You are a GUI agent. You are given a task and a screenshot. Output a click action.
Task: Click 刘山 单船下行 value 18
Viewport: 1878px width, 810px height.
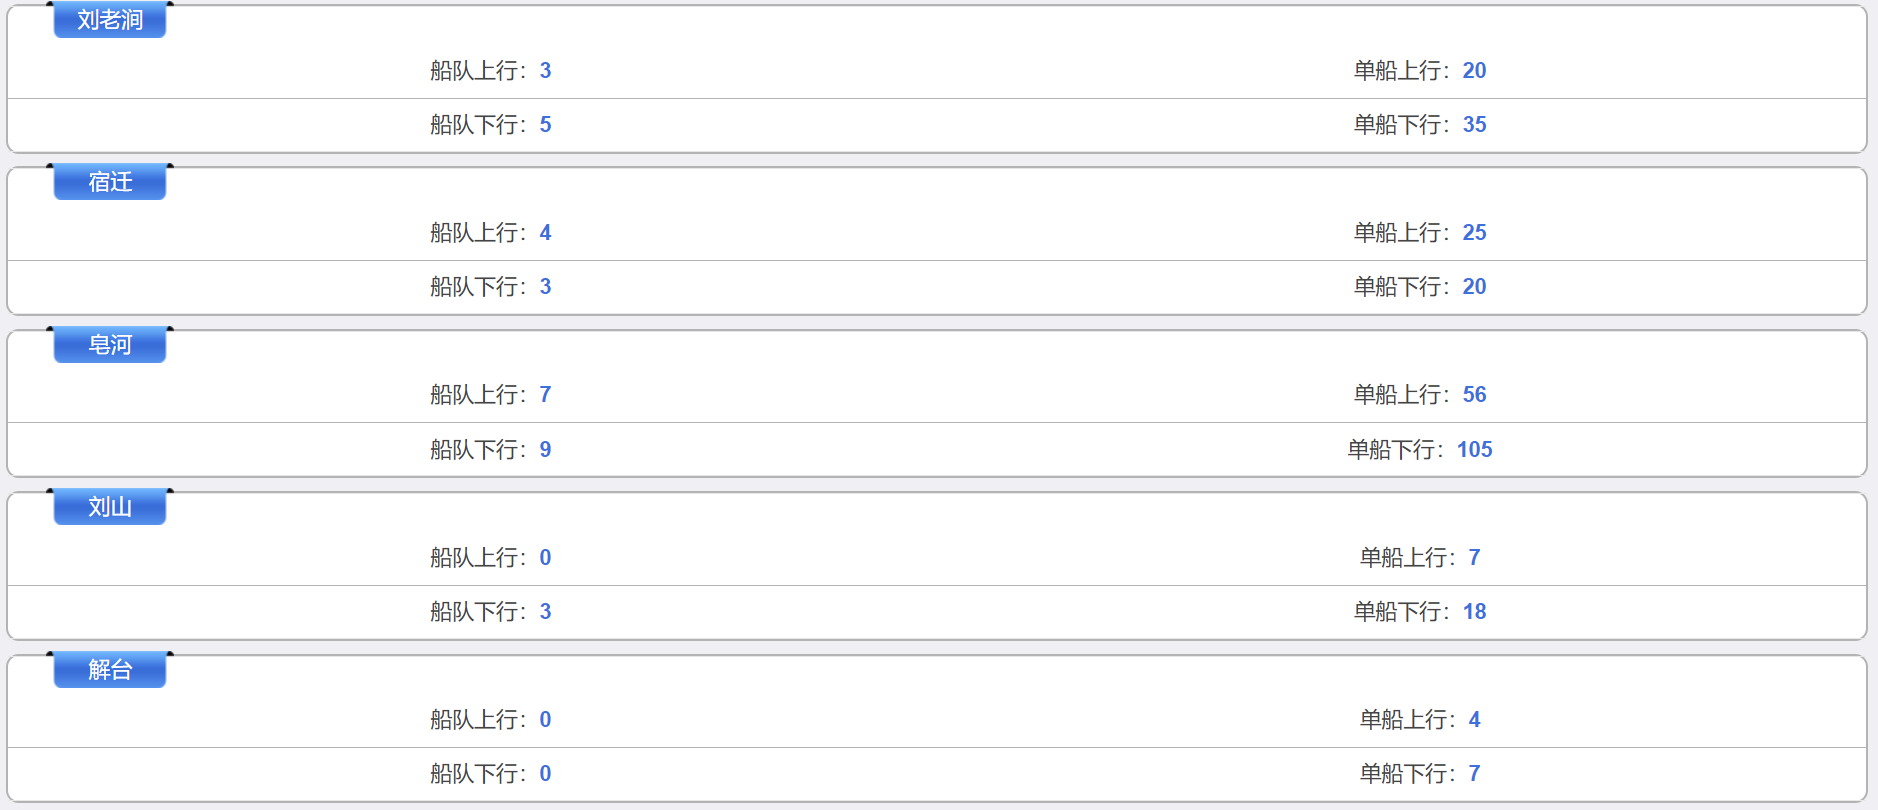point(1474,612)
